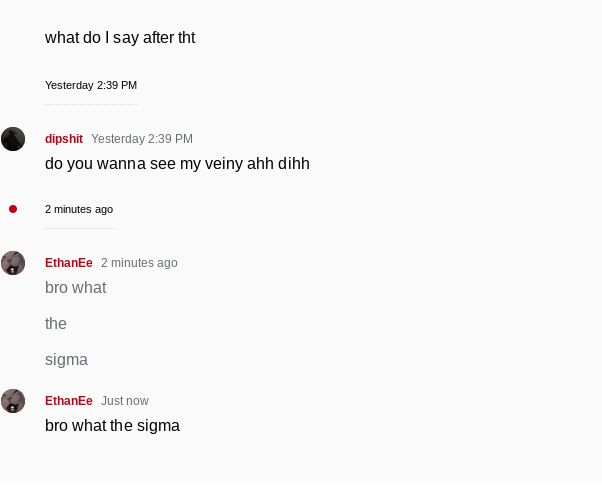This screenshot has height=496, width=602.
Task: Click the dotted line under 2 minutes ago divider
Action: pos(79,228)
